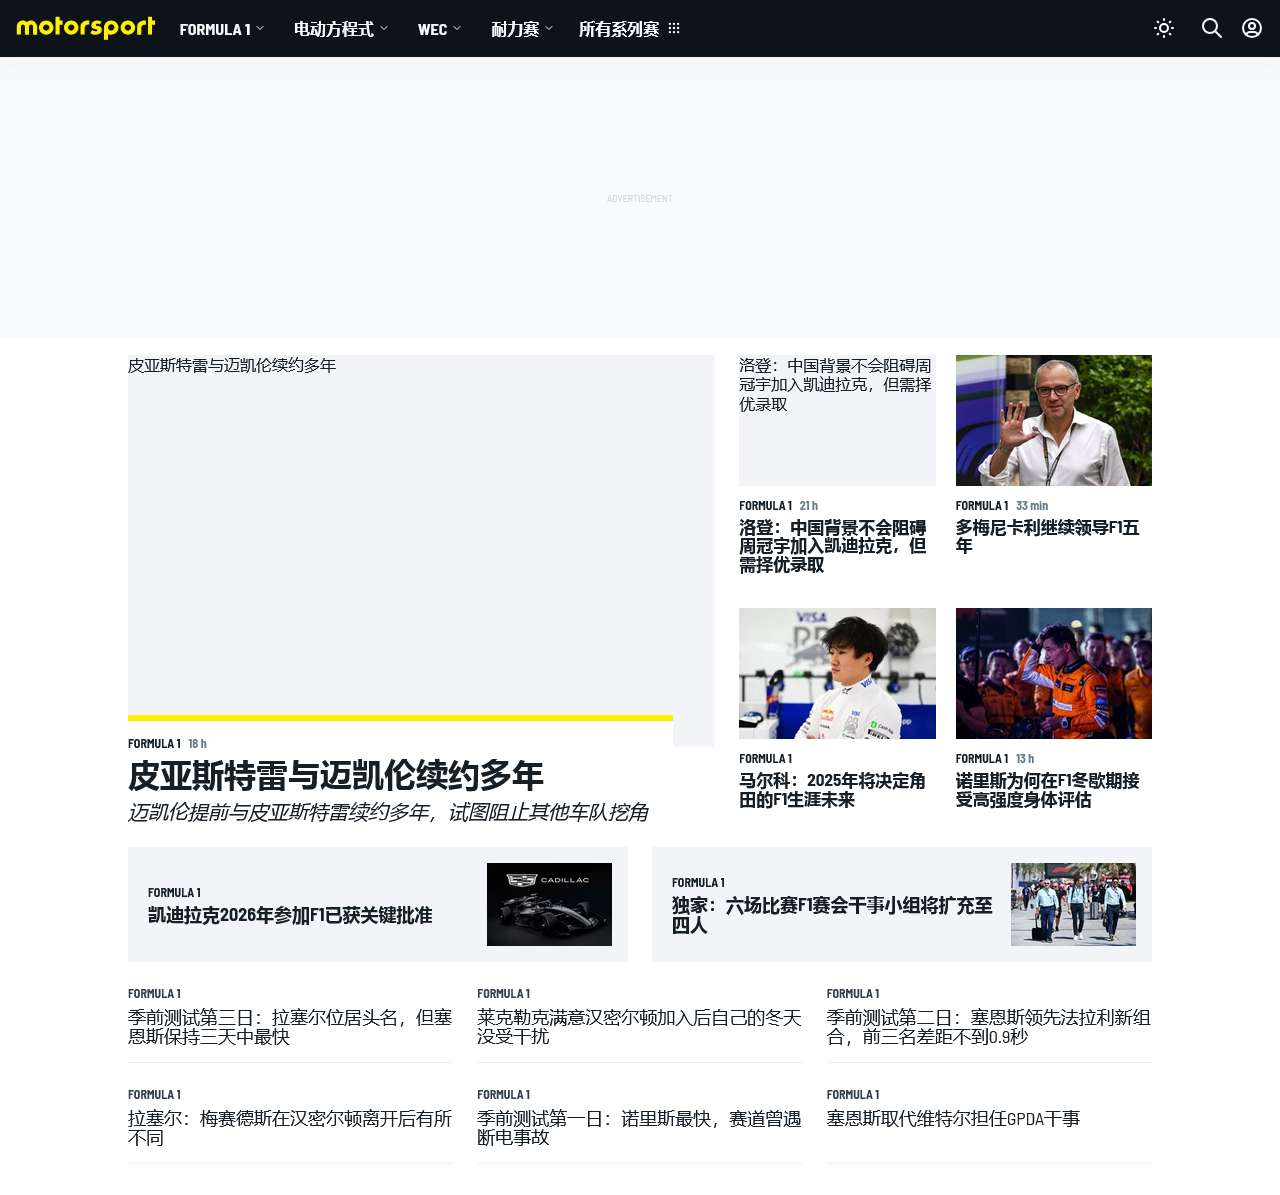Open article 诺里斯为何在F1冬歇期接受高强度身体评估
1280x1195 pixels.
[x=1047, y=790]
